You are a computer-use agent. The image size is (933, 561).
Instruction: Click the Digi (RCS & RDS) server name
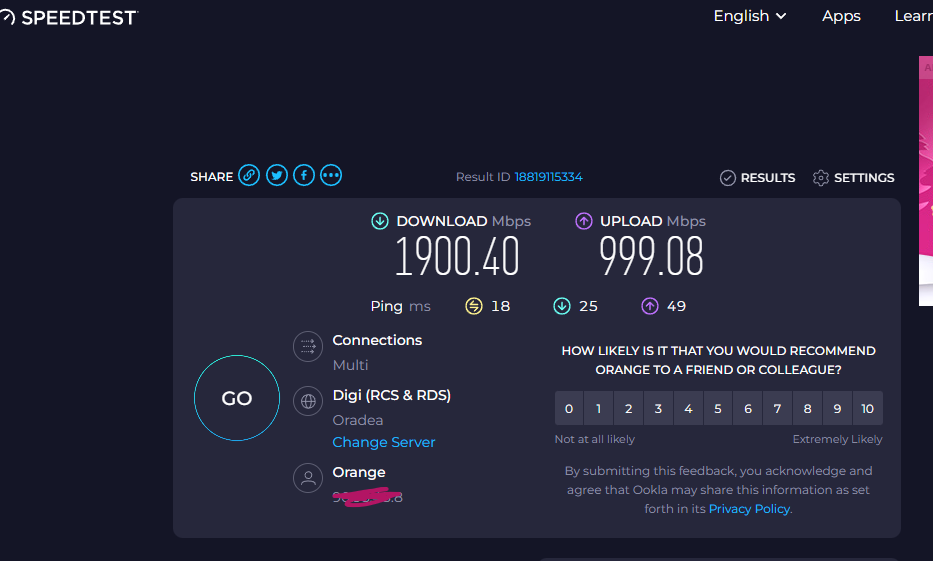(392, 395)
